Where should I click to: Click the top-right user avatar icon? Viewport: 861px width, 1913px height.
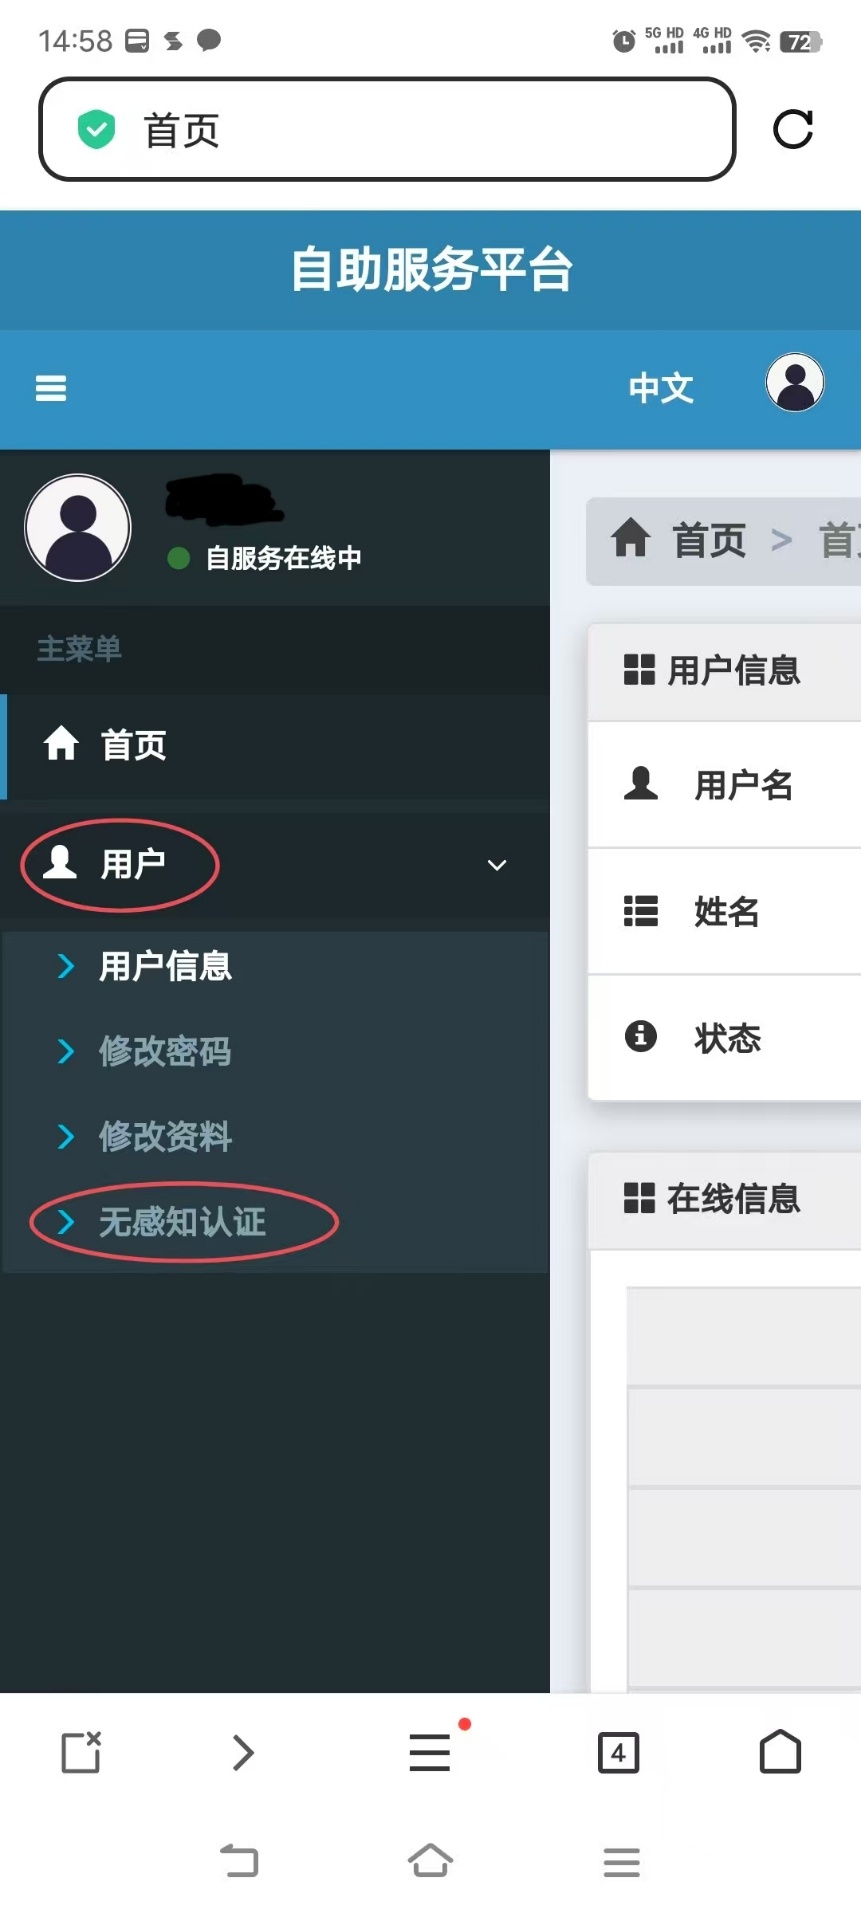795,383
